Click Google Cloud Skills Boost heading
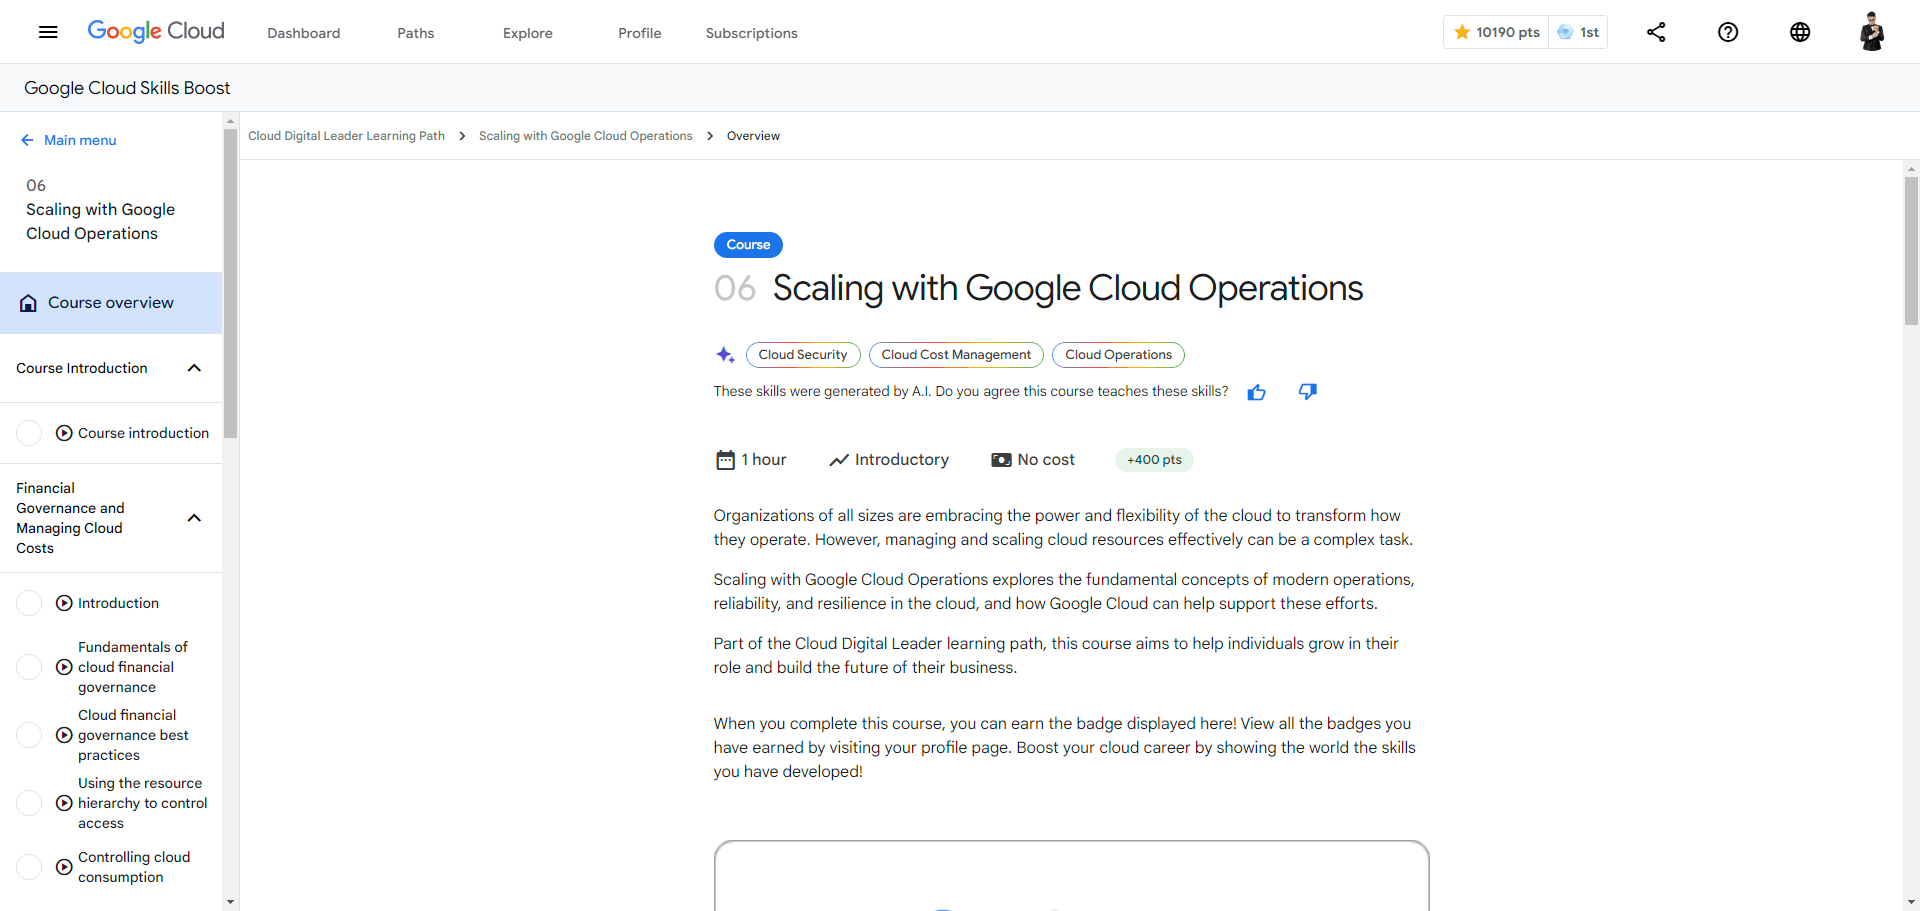 [x=127, y=88]
